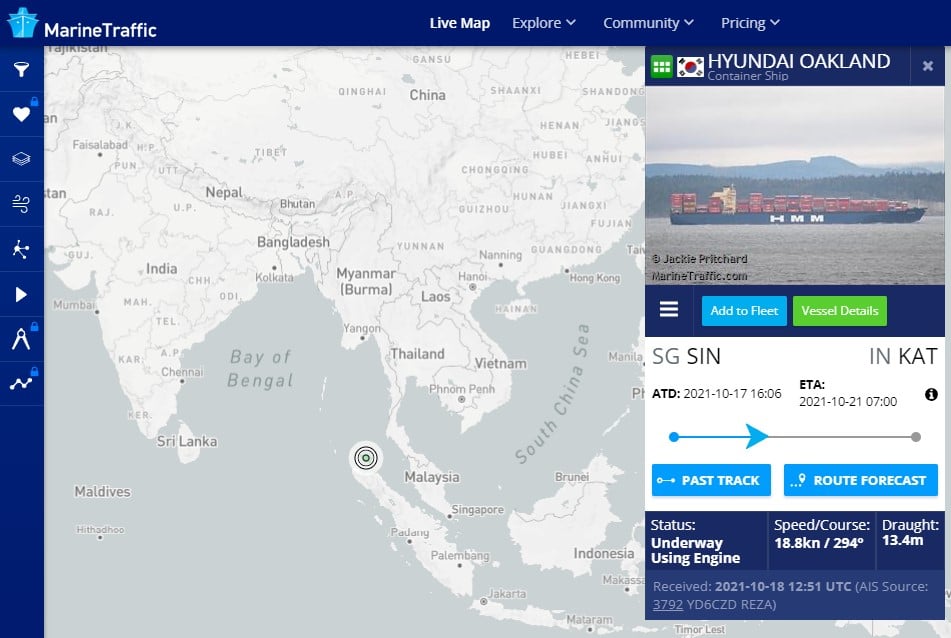Screen dimensions: 951x638
Task: Open the map layers icon
Action: (21, 159)
